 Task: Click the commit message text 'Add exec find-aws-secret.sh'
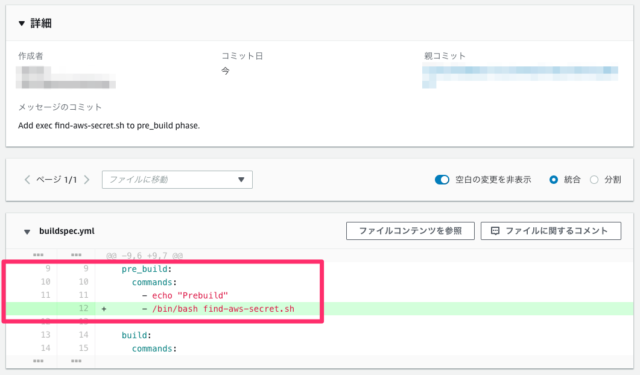pos(71,126)
